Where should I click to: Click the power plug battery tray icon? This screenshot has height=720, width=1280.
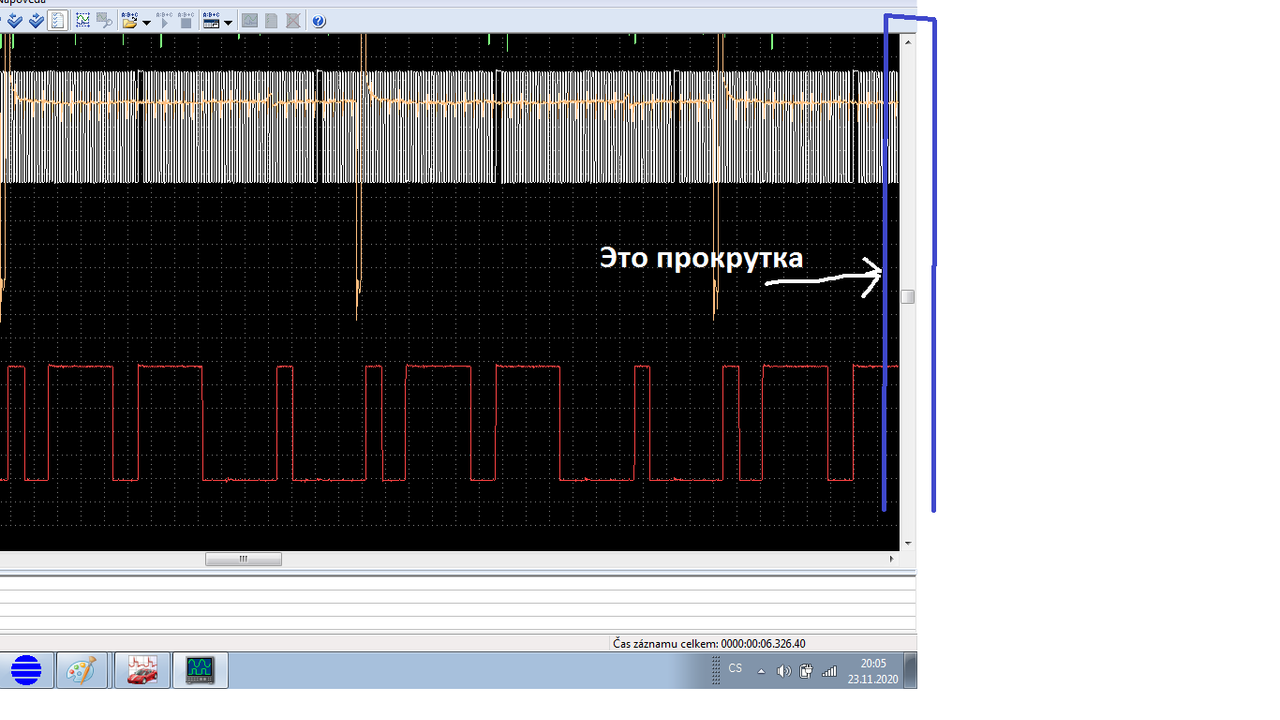806,671
